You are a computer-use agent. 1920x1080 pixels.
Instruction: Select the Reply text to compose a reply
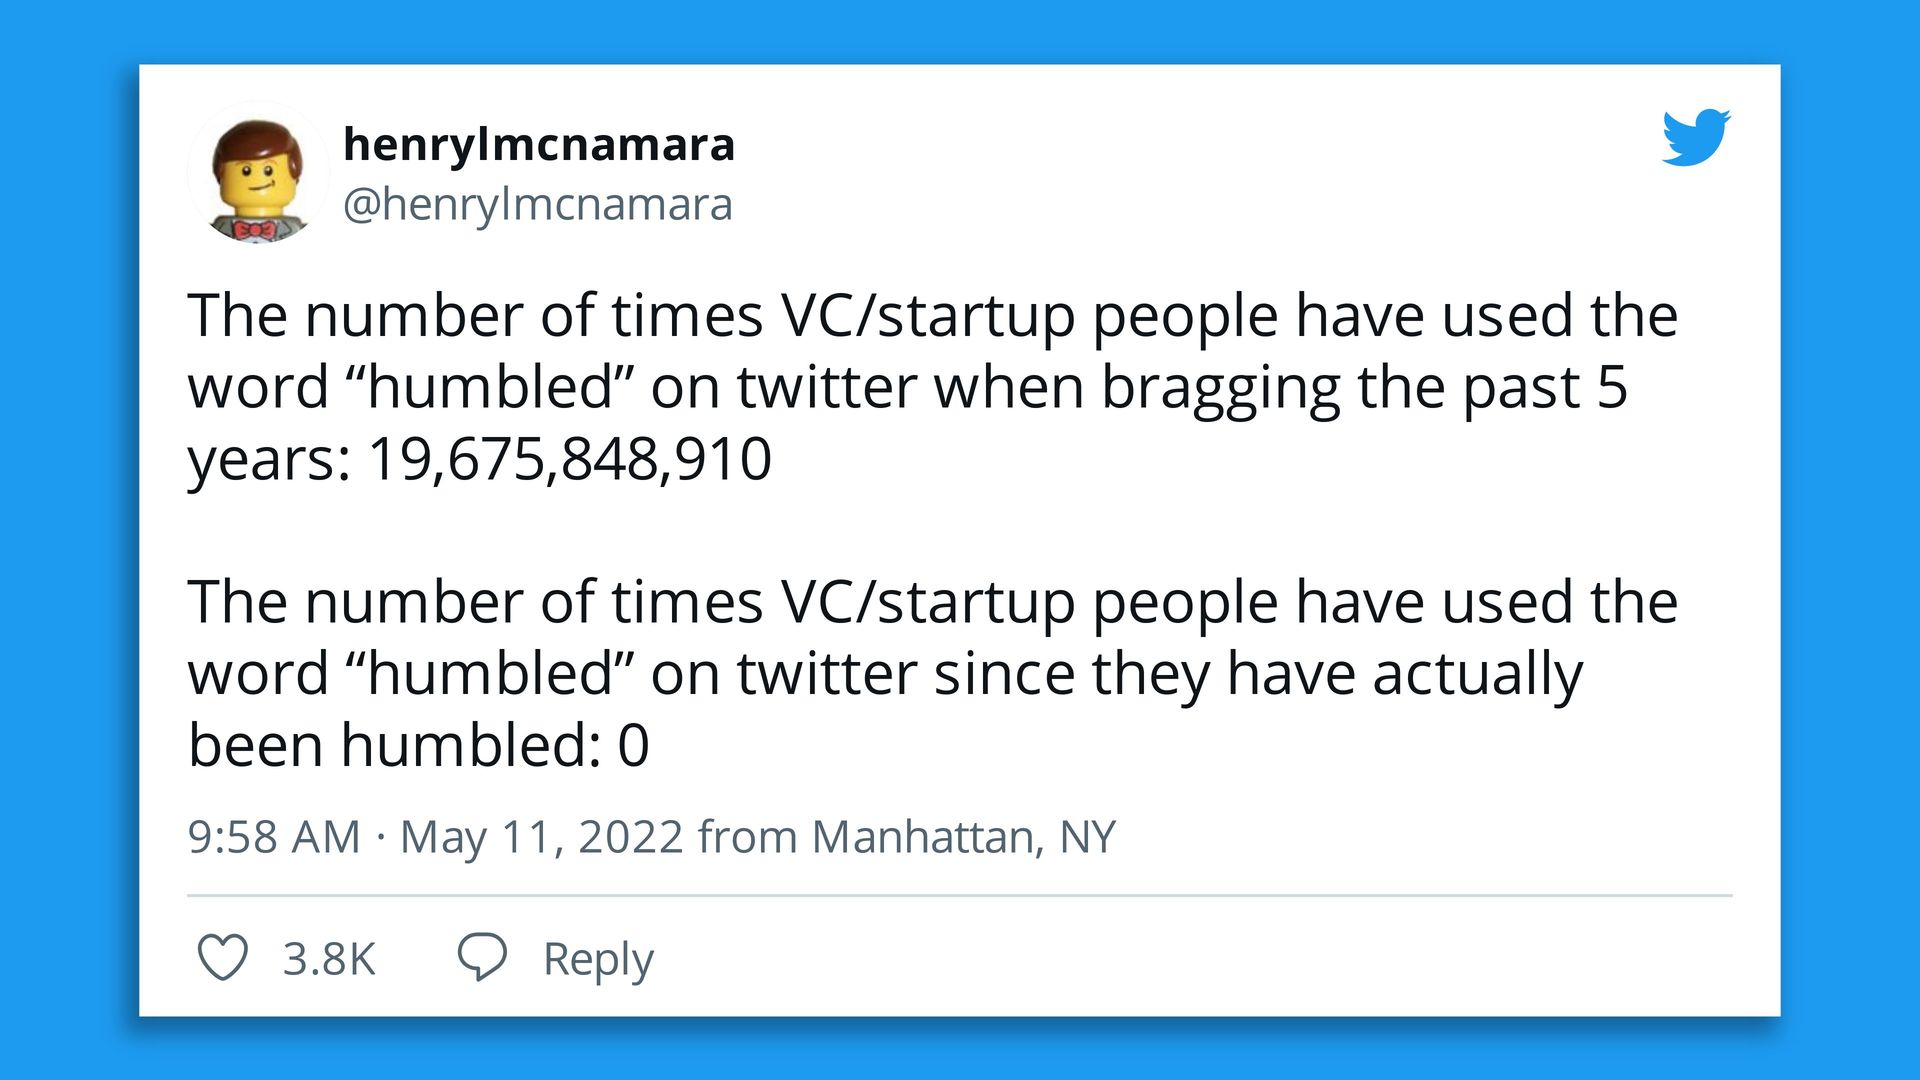coord(595,958)
